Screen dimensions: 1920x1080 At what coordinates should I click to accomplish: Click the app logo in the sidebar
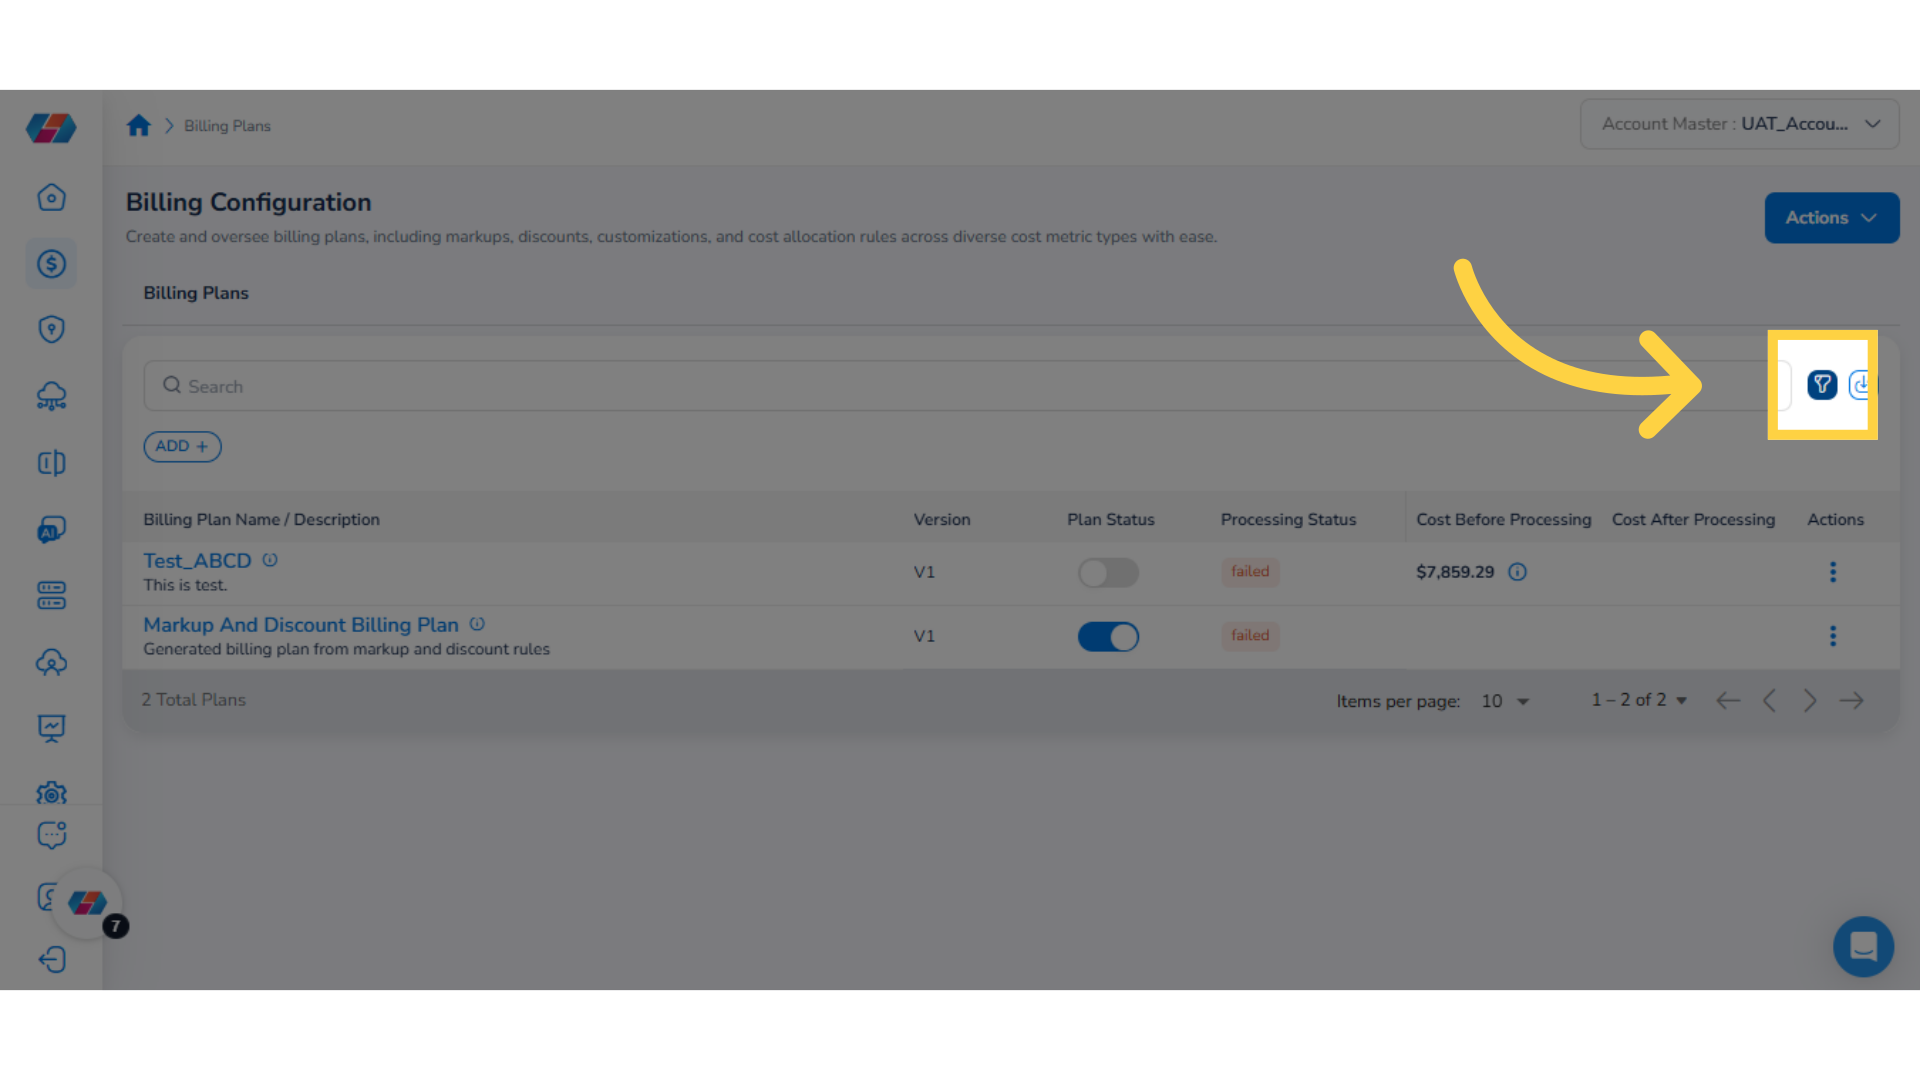coord(51,128)
